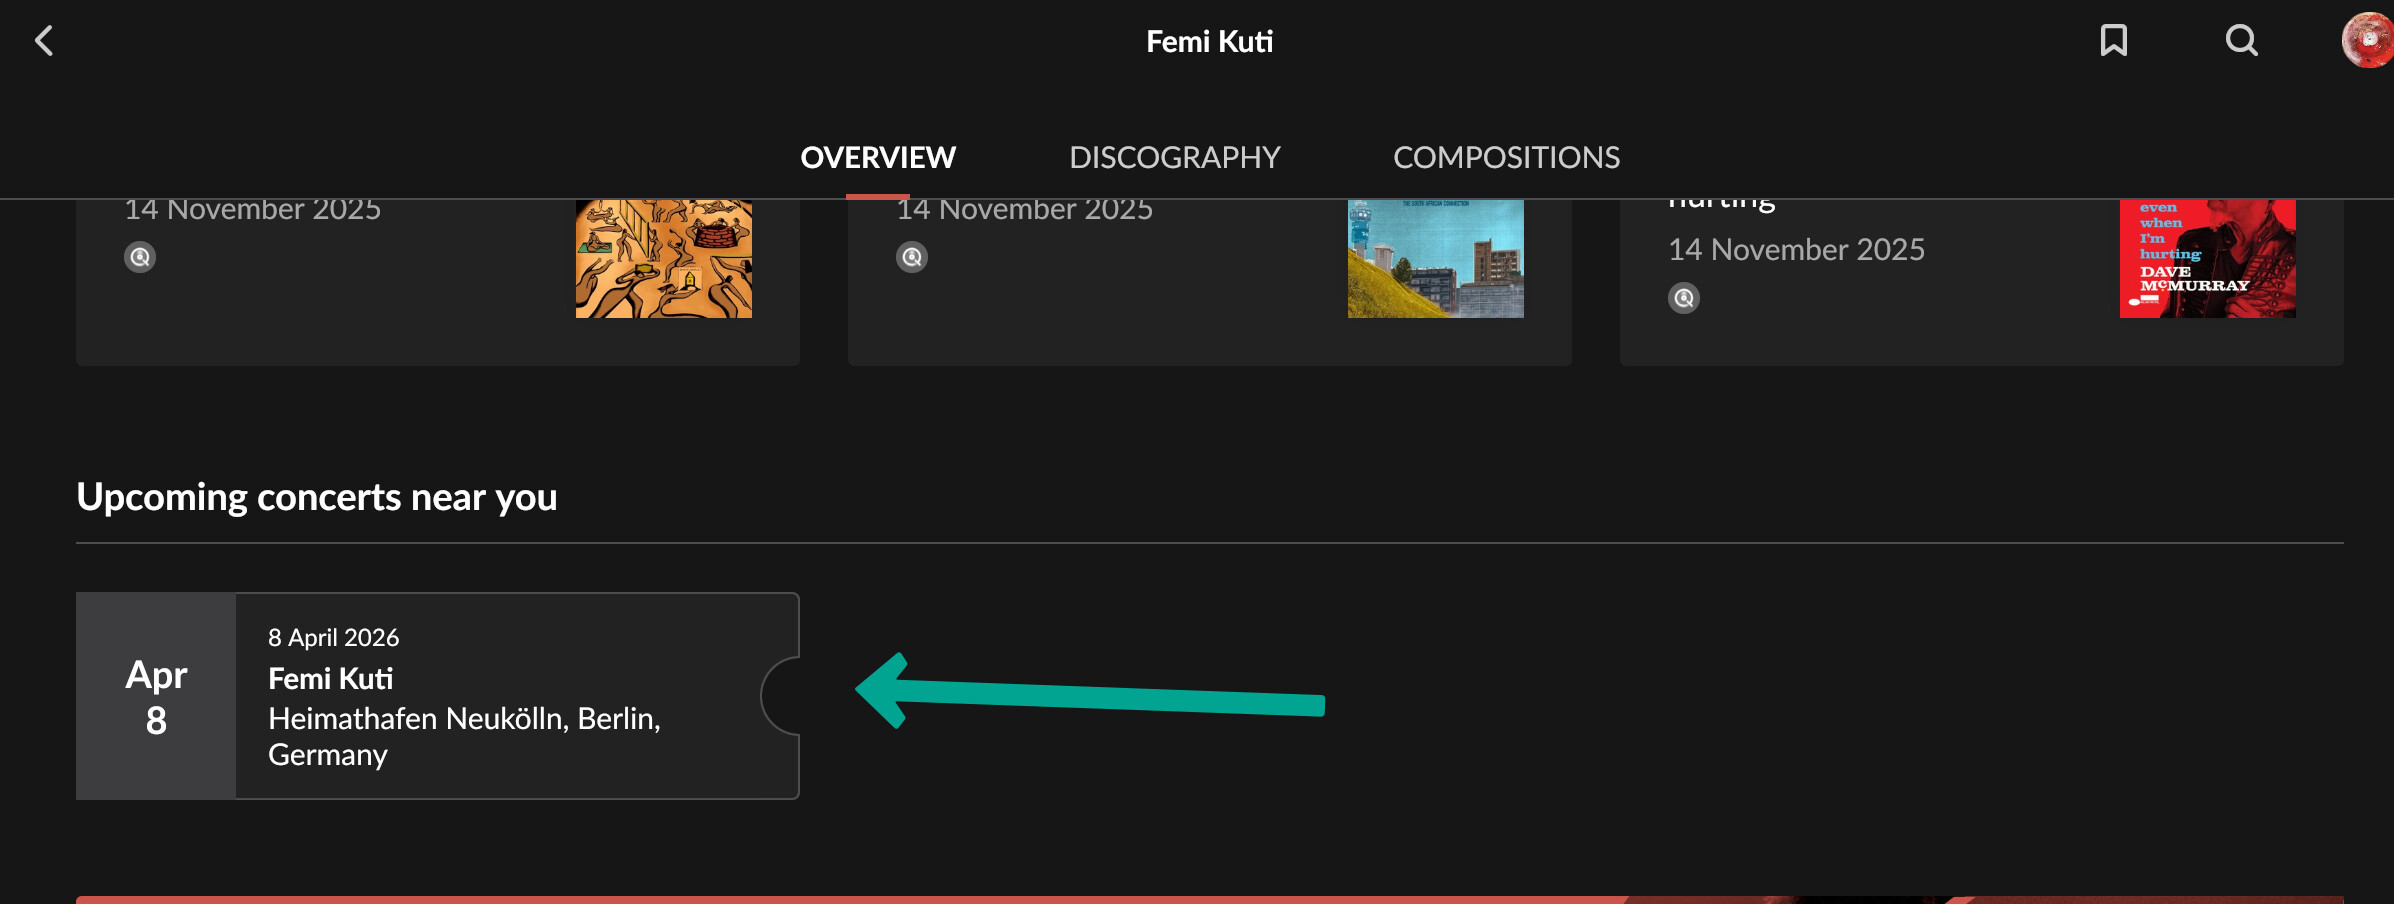The width and height of the screenshot is (2394, 904).
Task: Open the red Dave McMurray album cover
Action: tap(2207, 259)
